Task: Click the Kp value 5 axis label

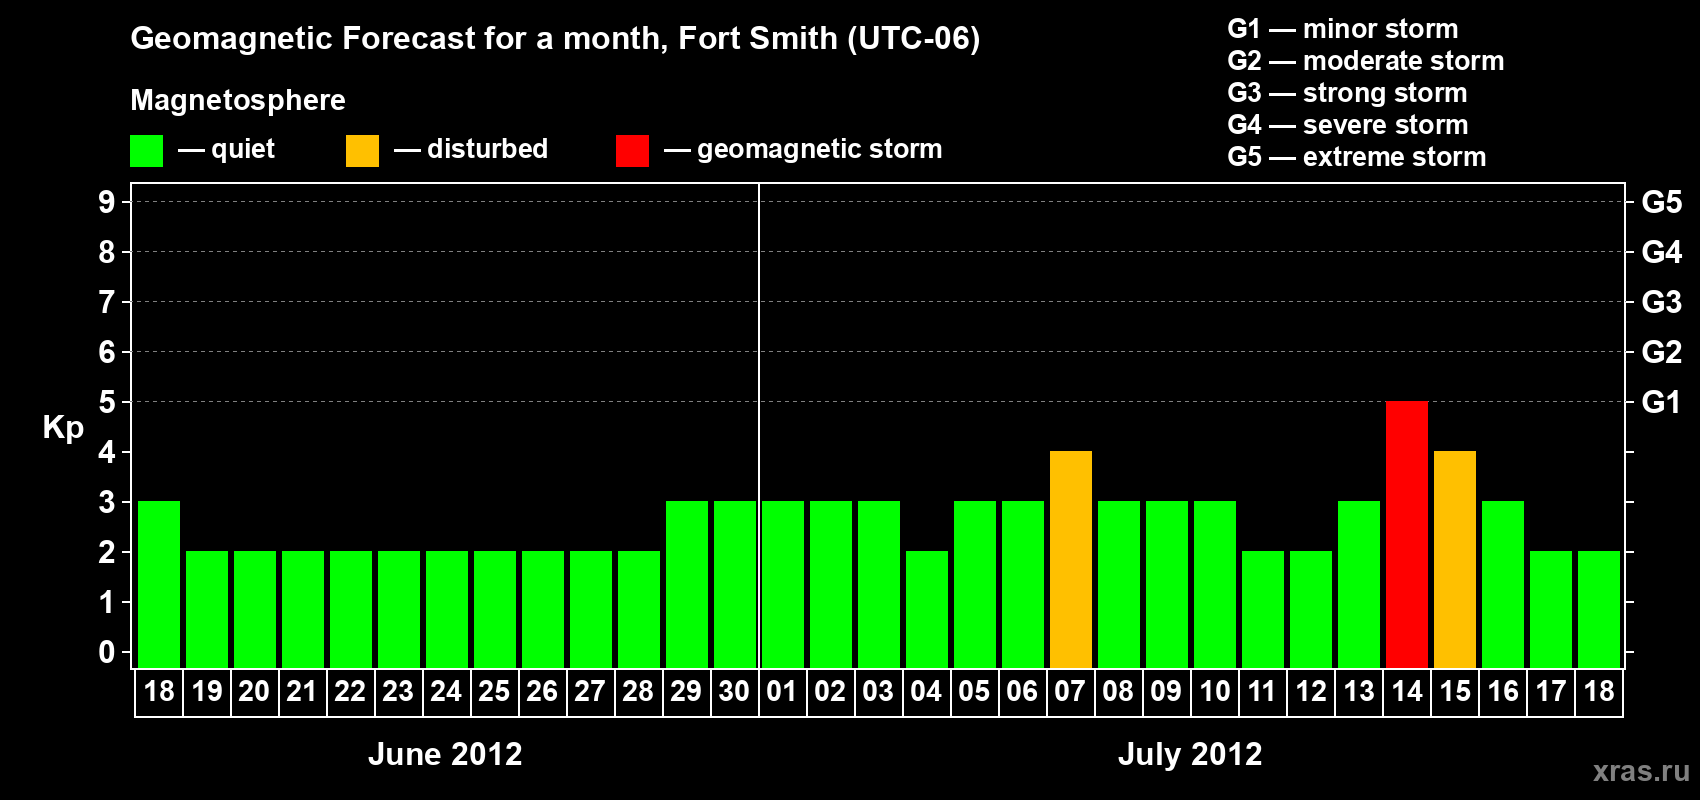Action: tap(107, 402)
